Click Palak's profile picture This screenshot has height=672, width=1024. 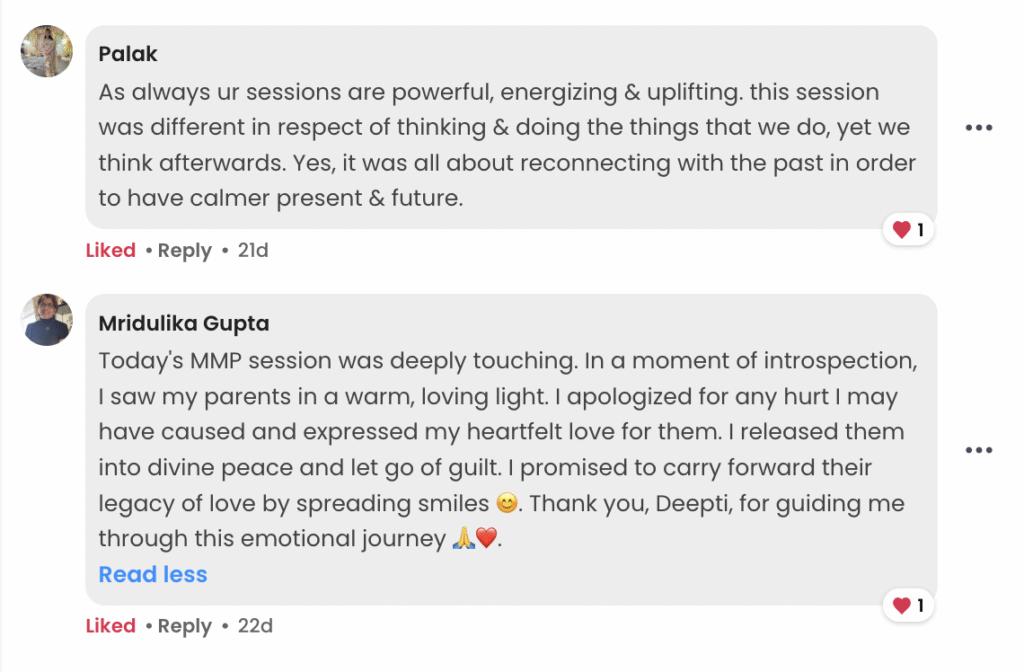46,51
